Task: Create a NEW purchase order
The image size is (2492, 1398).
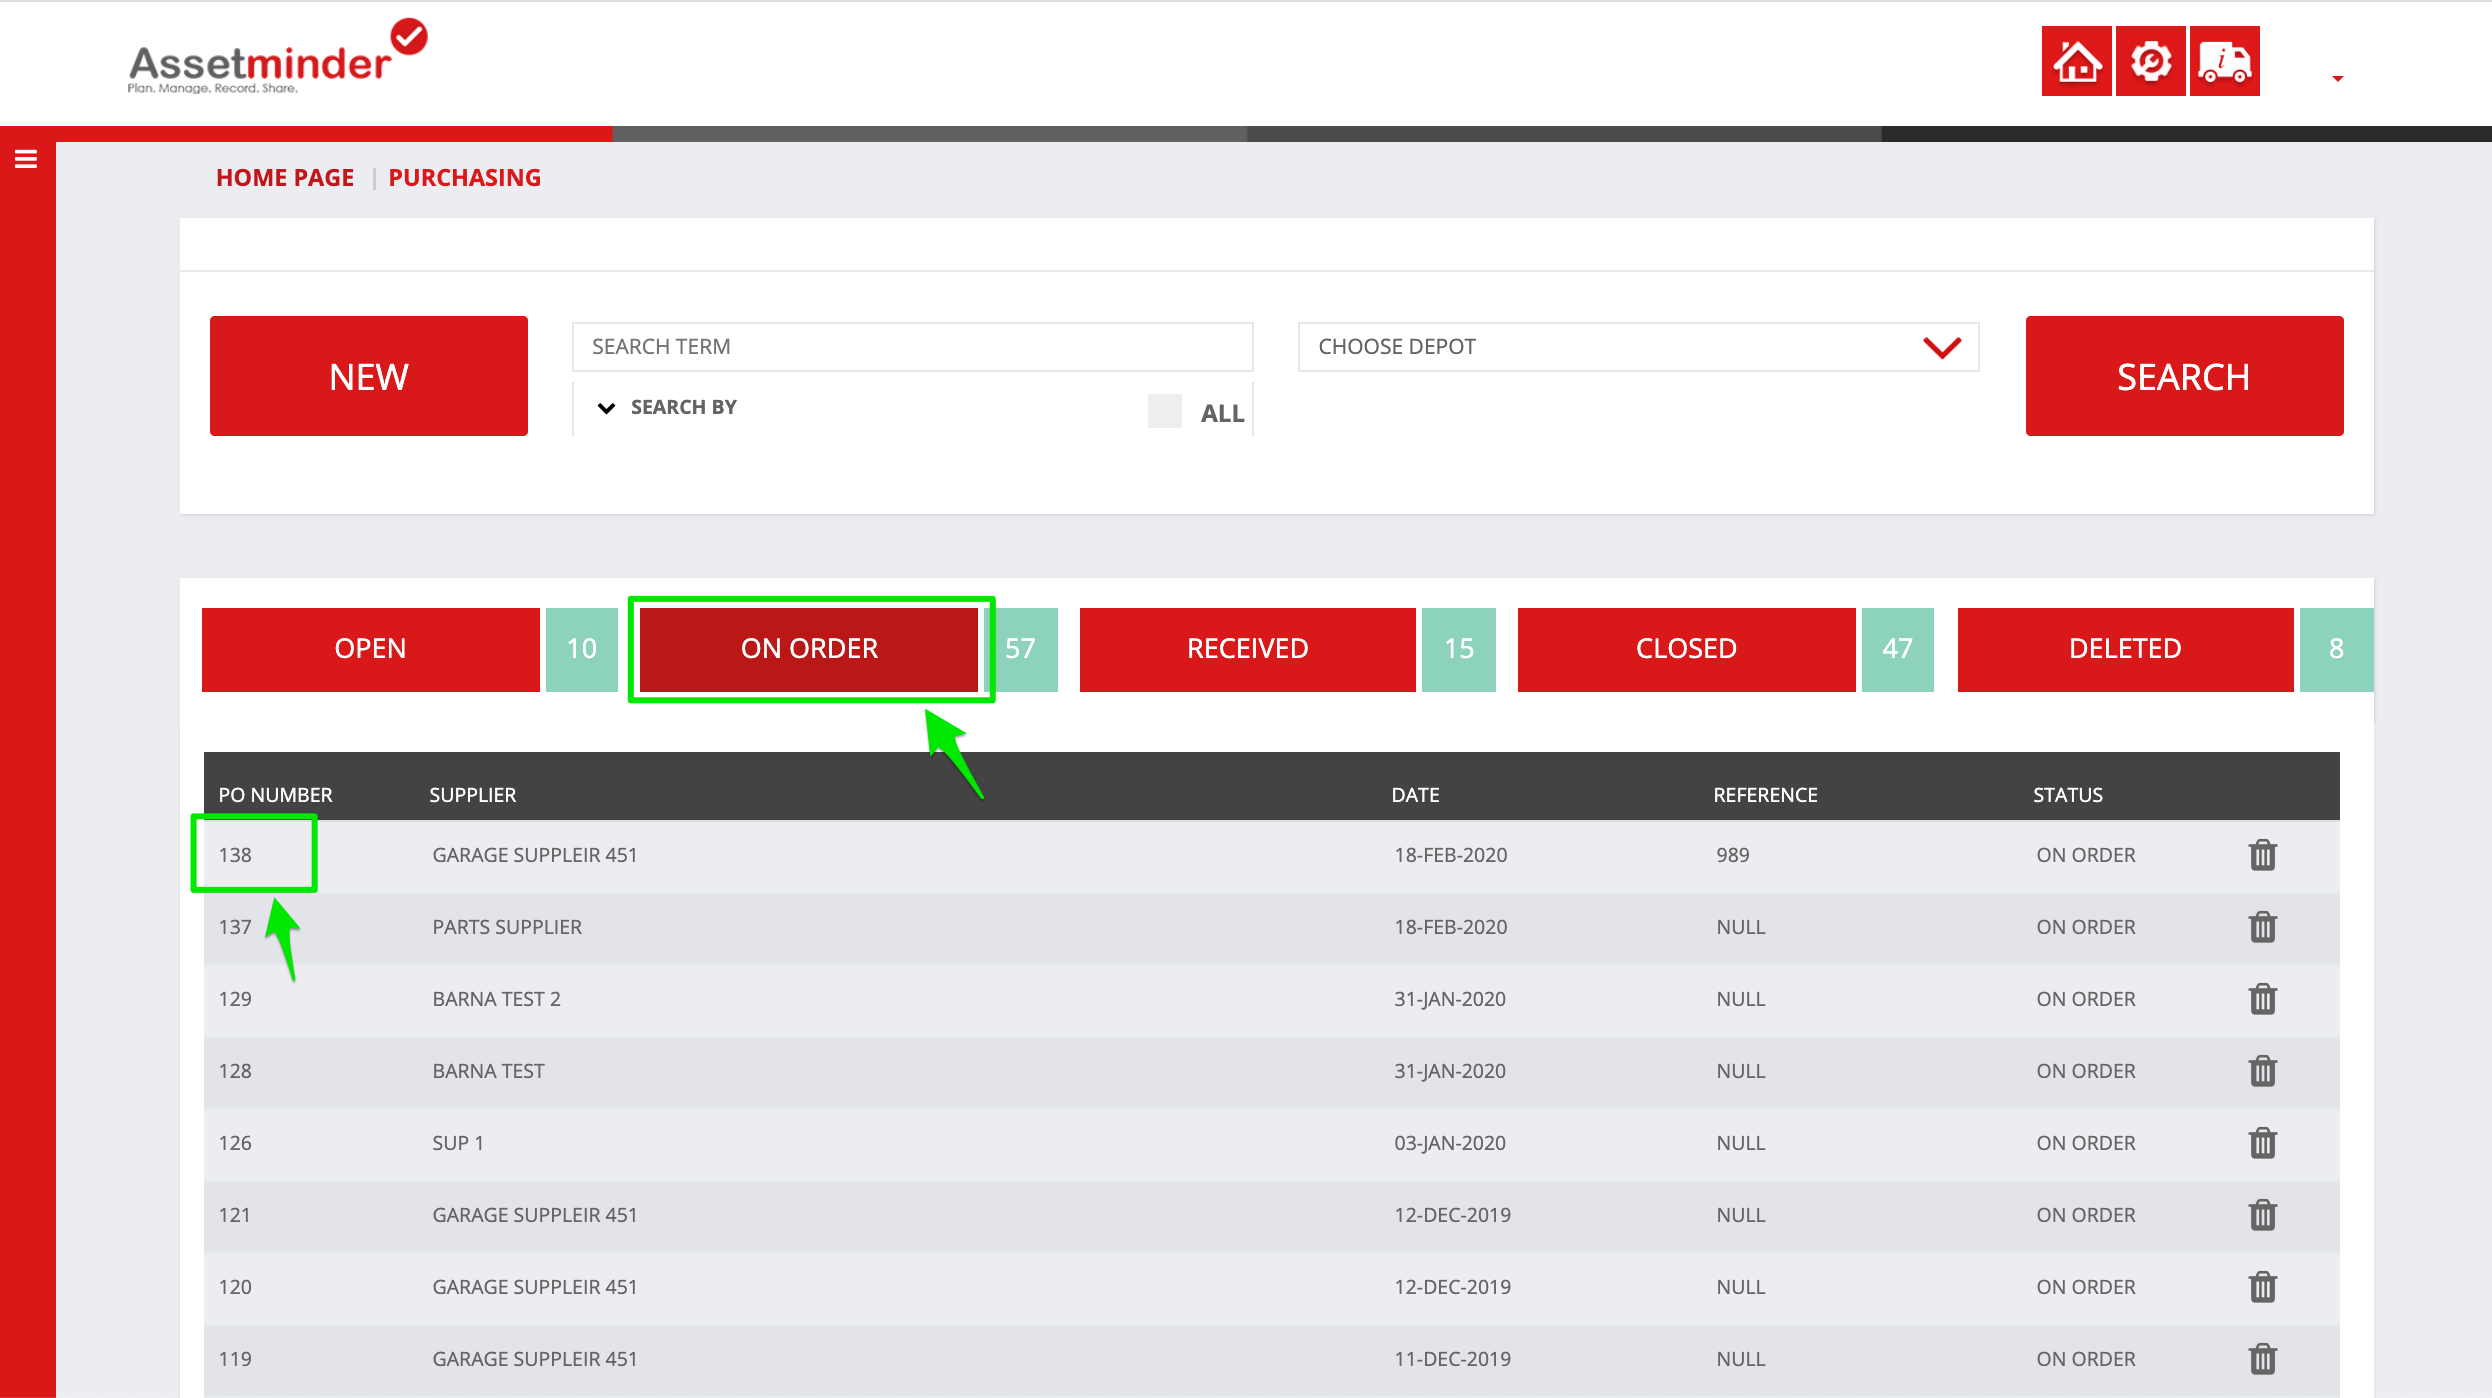Action: (x=369, y=376)
